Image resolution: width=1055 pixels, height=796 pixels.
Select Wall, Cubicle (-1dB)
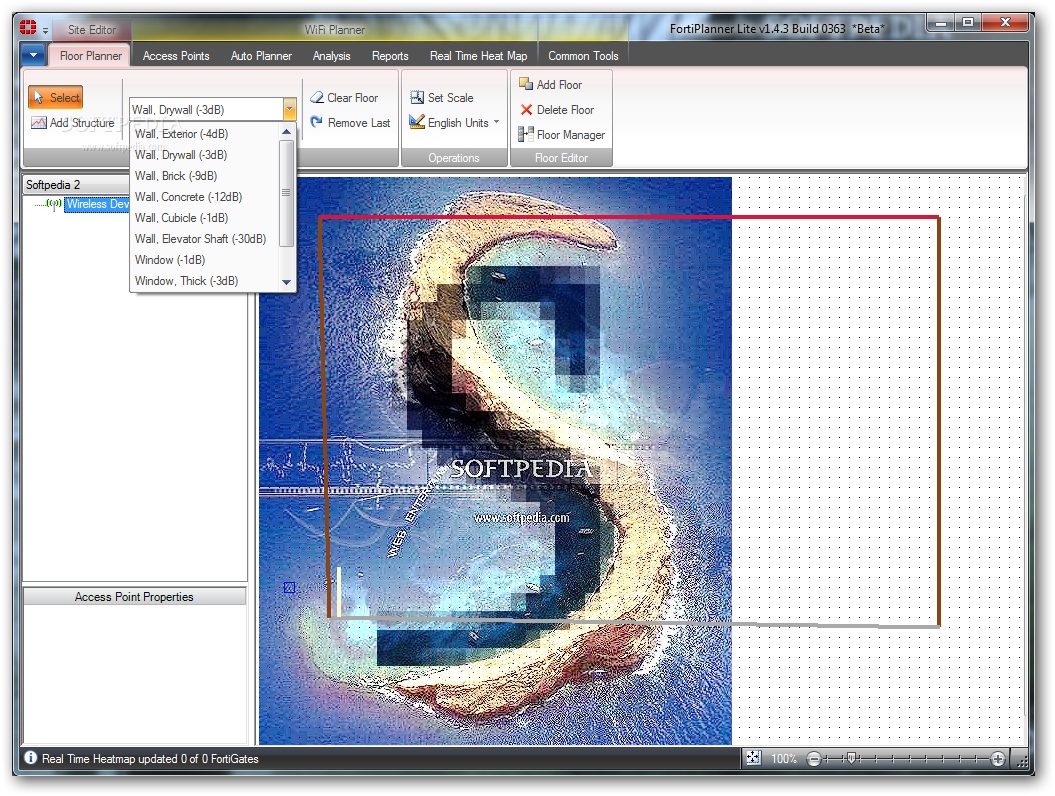pyautogui.click(x=204, y=217)
